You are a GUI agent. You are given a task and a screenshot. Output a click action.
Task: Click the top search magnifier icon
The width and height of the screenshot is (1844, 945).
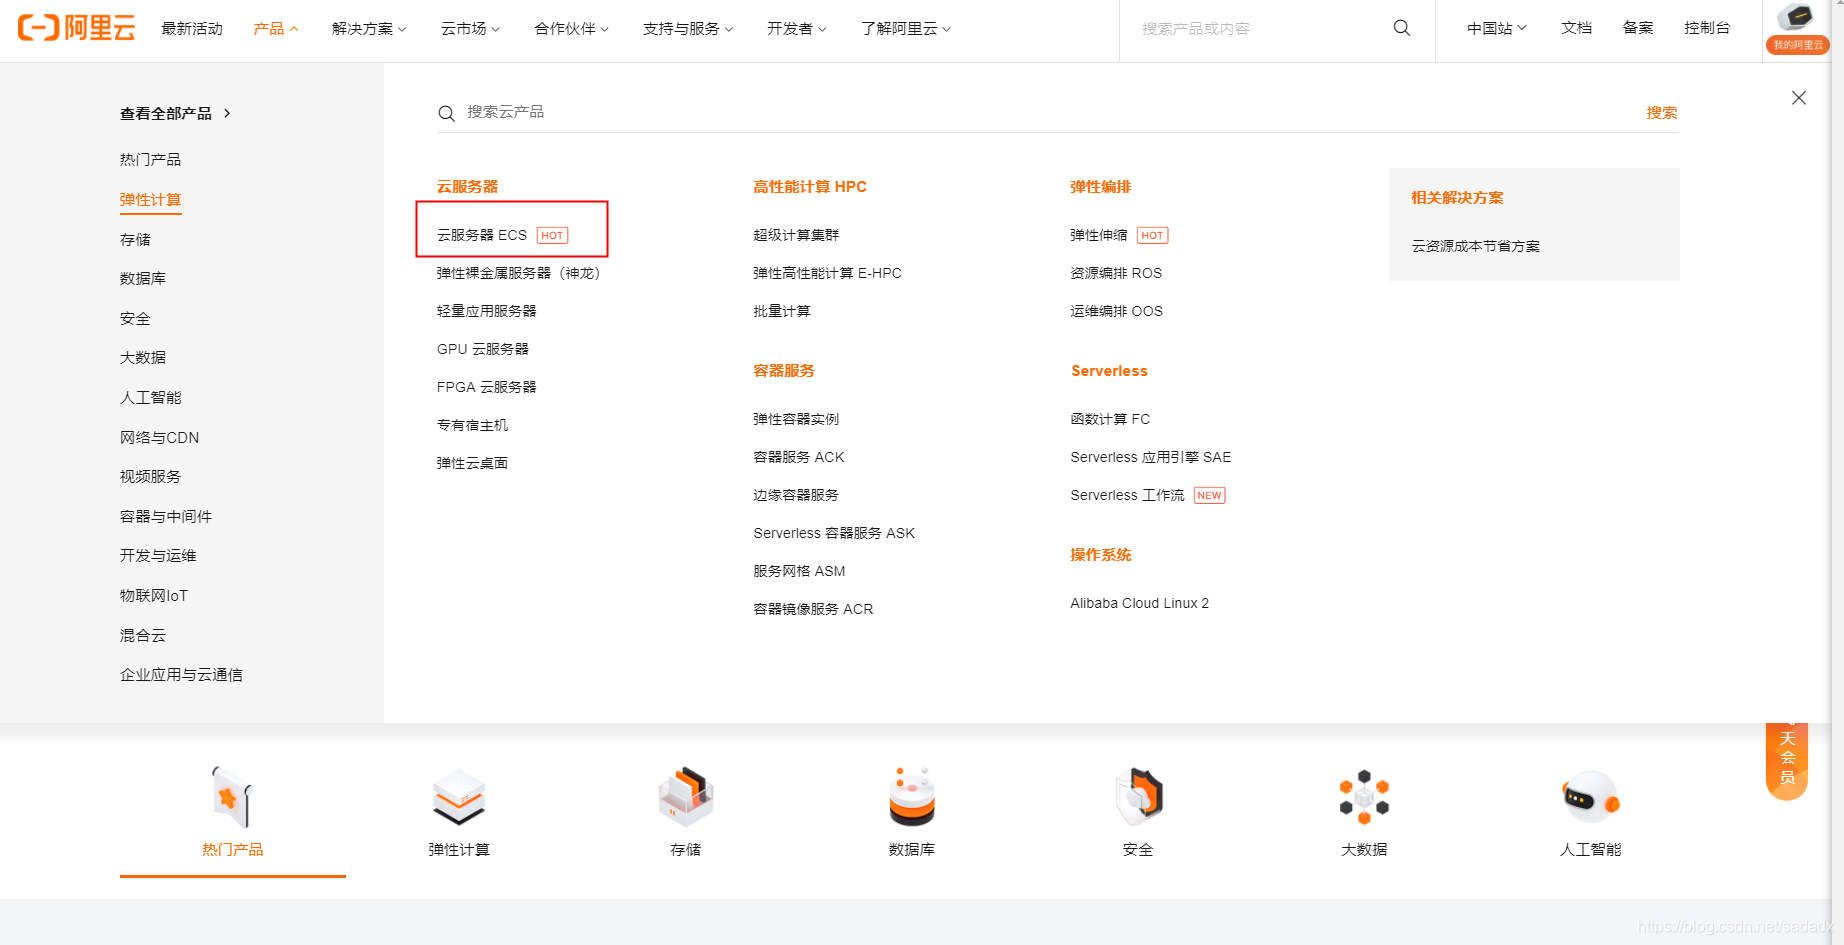tap(1402, 28)
